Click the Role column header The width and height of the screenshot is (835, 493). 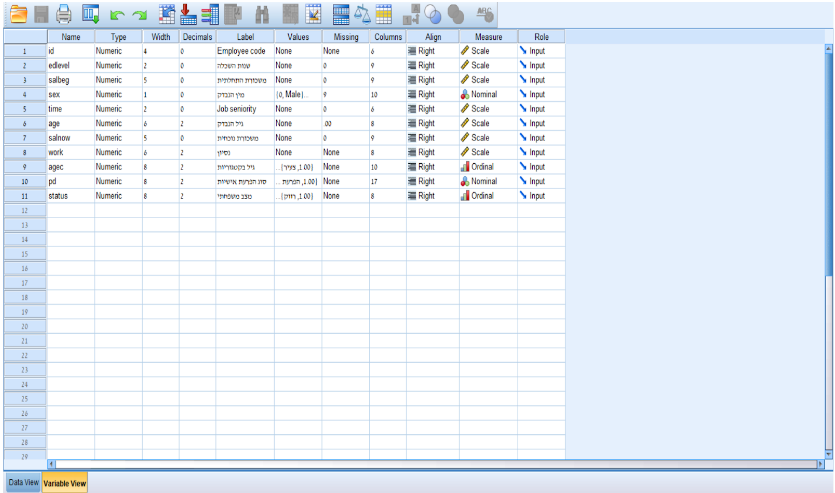541,37
